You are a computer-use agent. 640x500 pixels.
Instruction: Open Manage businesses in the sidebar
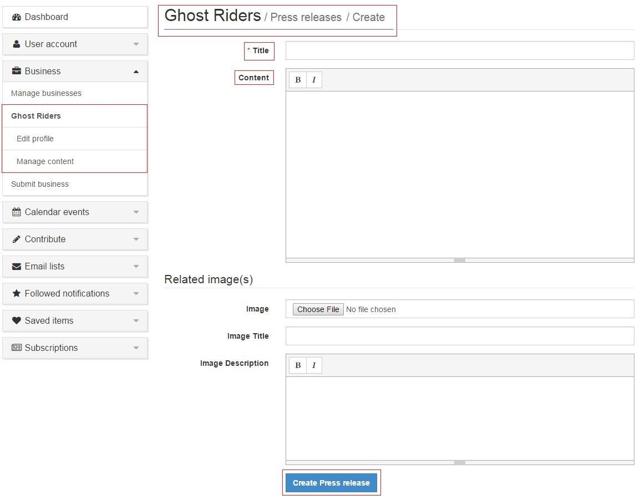[x=75, y=93]
